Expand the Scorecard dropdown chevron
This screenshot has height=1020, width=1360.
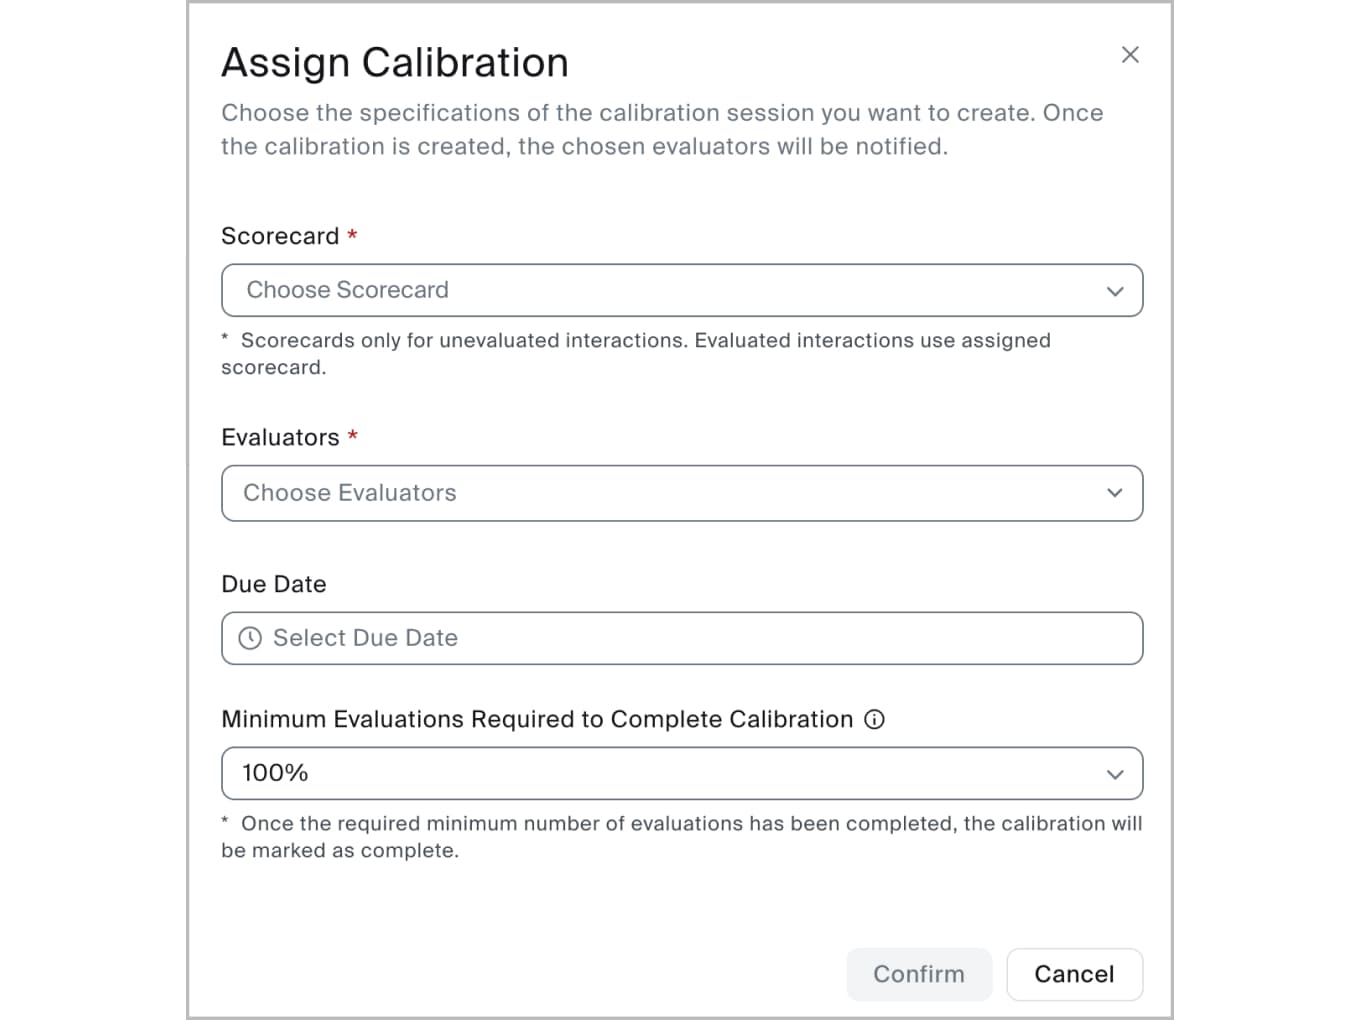1115,291
